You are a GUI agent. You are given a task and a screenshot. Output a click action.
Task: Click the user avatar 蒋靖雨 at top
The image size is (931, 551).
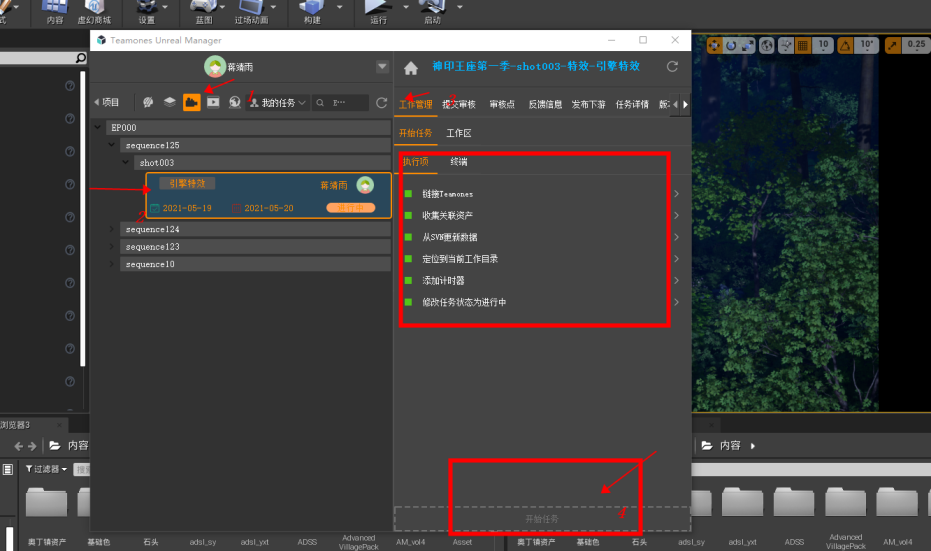tap(214, 66)
